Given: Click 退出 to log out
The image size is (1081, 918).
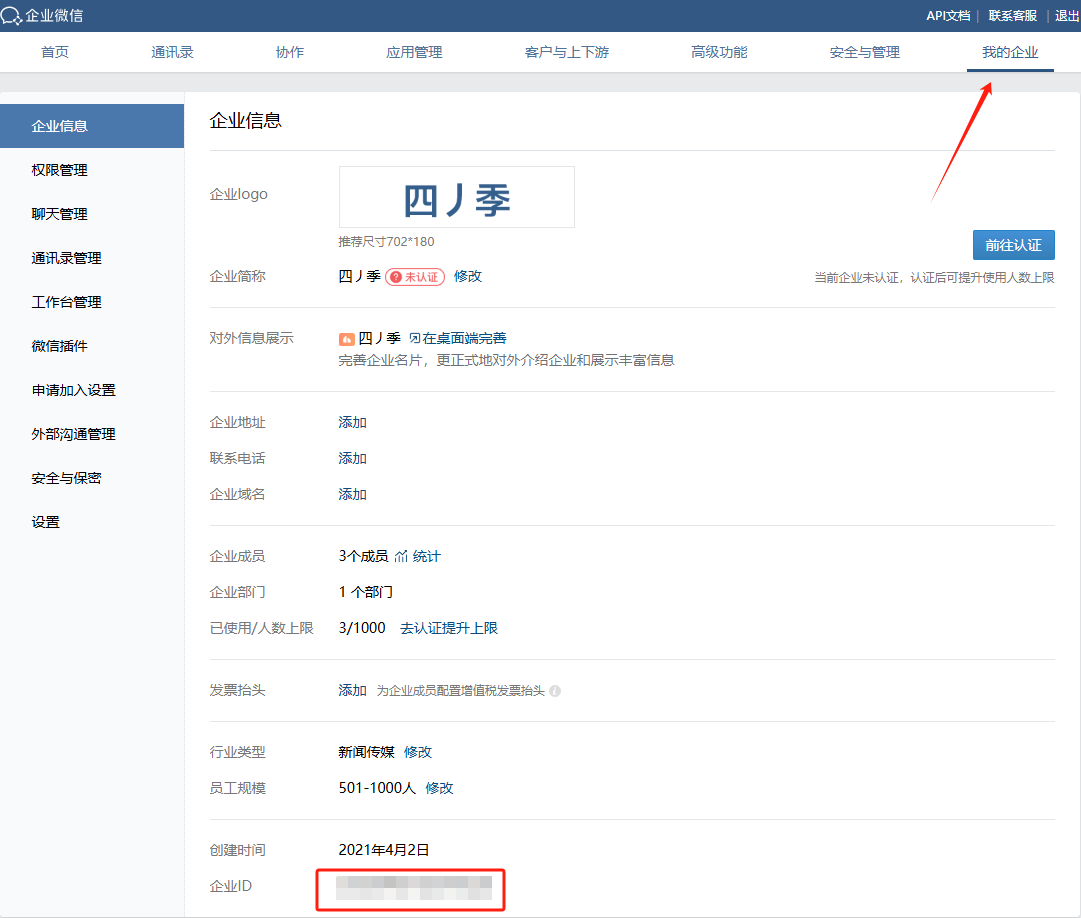Looking at the screenshot, I should point(1067,16).
